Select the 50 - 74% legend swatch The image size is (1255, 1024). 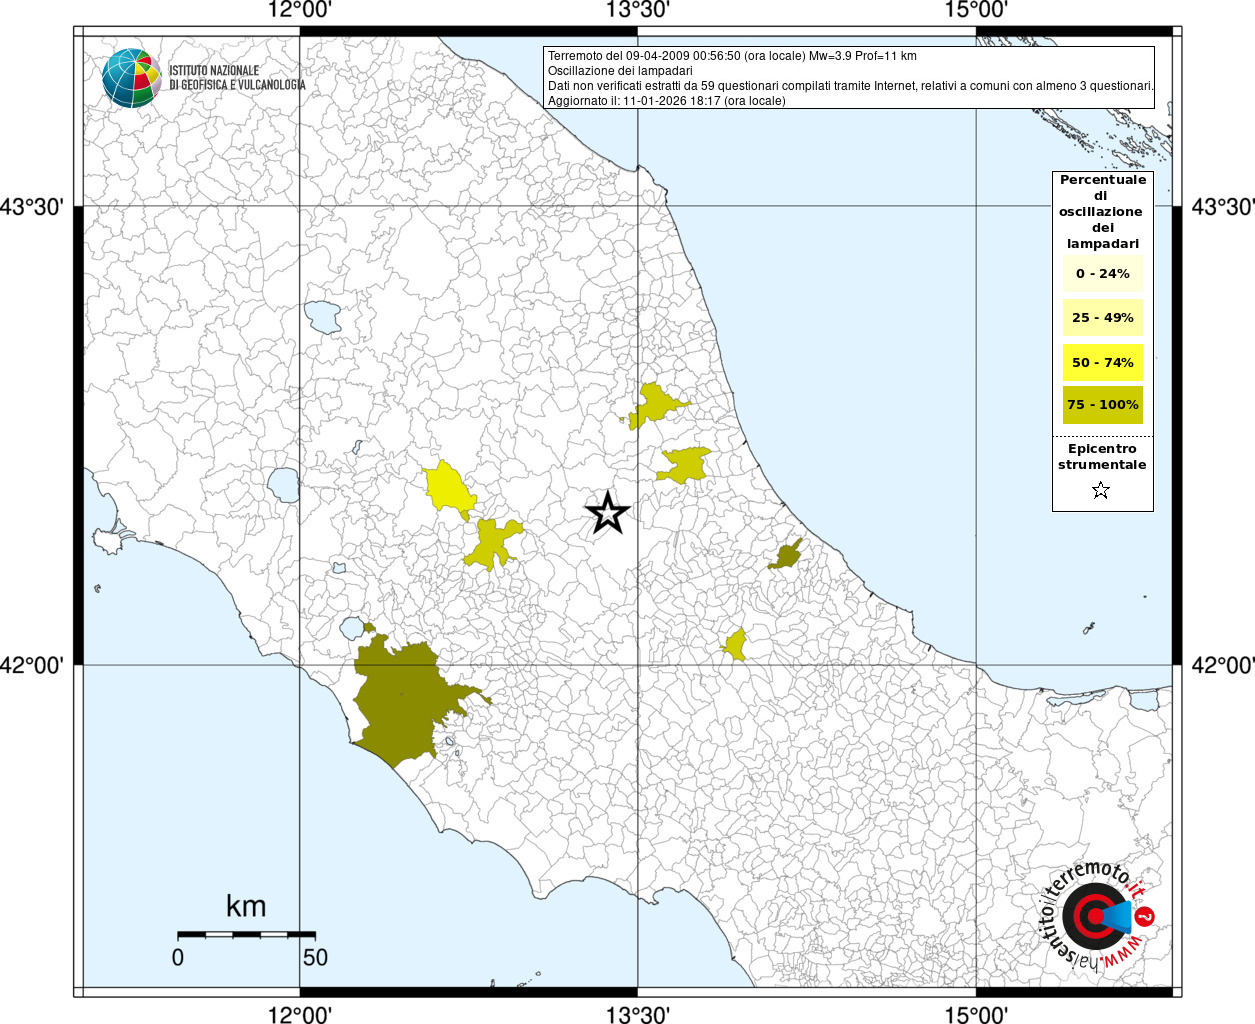1102,362
